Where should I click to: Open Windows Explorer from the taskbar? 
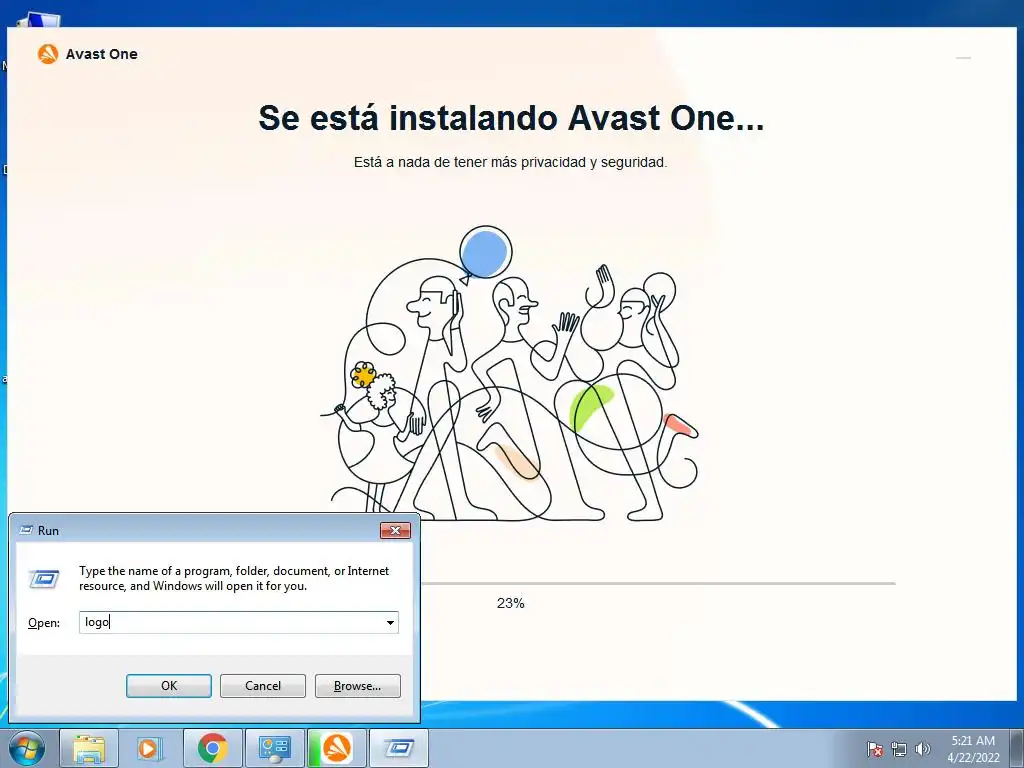(x=89, y=748)
